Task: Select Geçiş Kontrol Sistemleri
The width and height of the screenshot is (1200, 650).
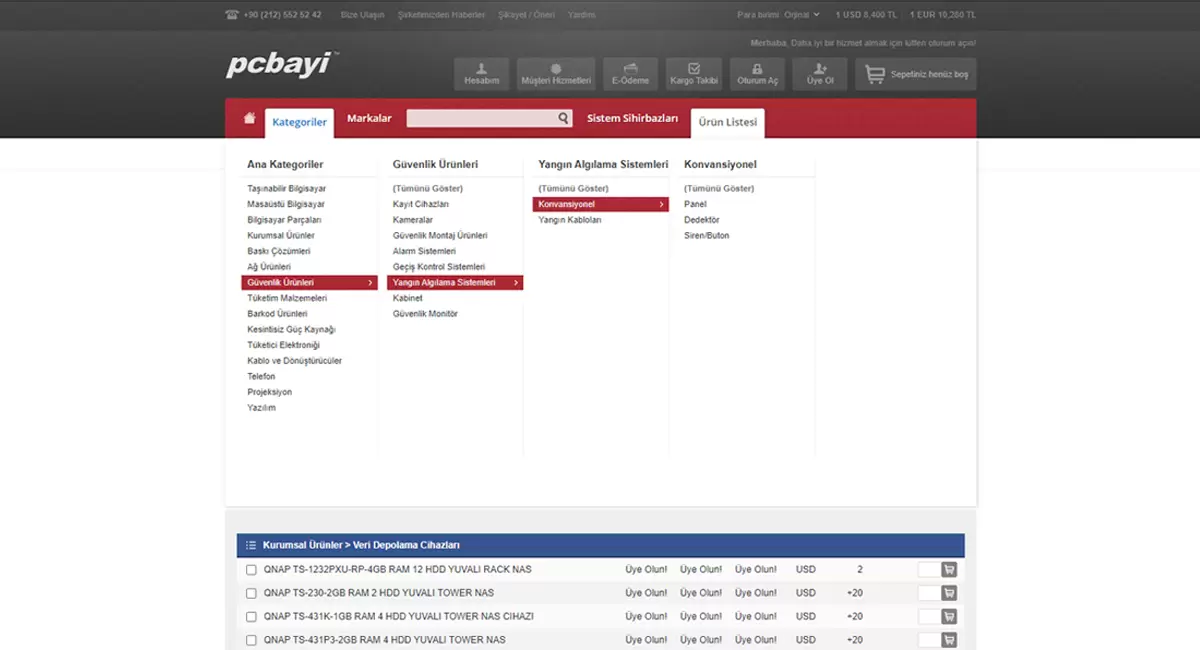Action: (x=439, y=267)
